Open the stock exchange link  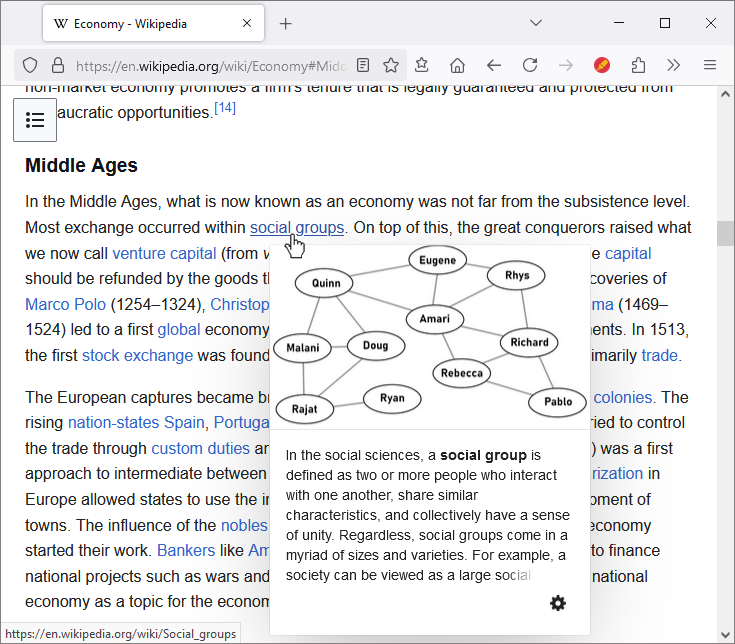coord(138,356)
